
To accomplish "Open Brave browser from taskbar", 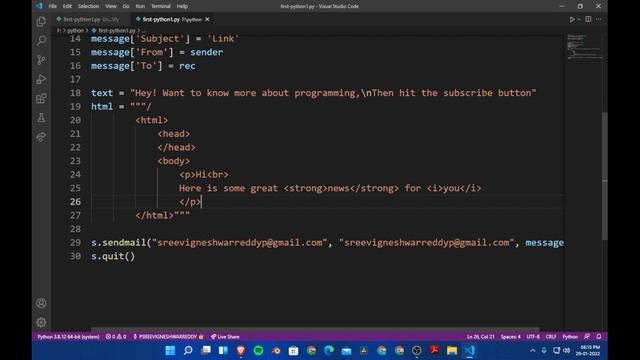I will point(241,351).
